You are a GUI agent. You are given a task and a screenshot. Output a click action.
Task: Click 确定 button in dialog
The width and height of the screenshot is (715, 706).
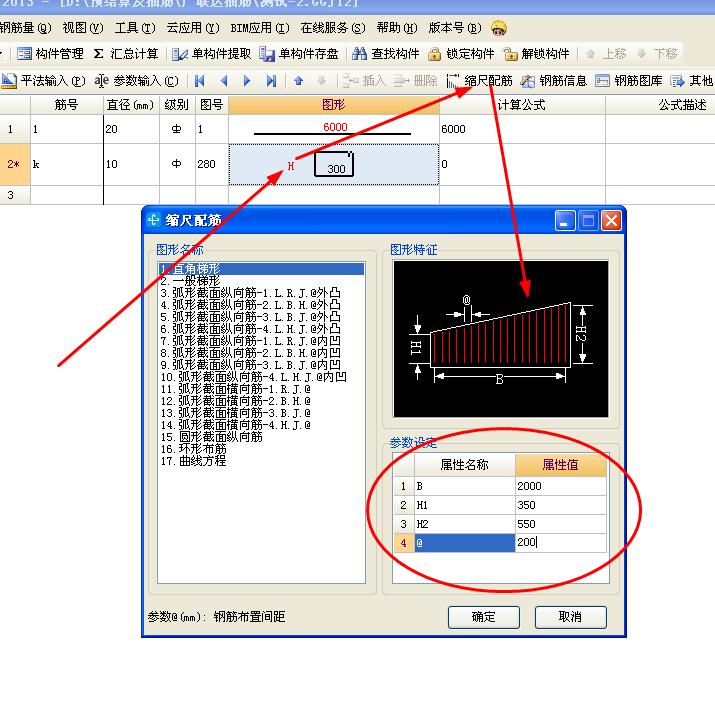(x=484, y=617)
